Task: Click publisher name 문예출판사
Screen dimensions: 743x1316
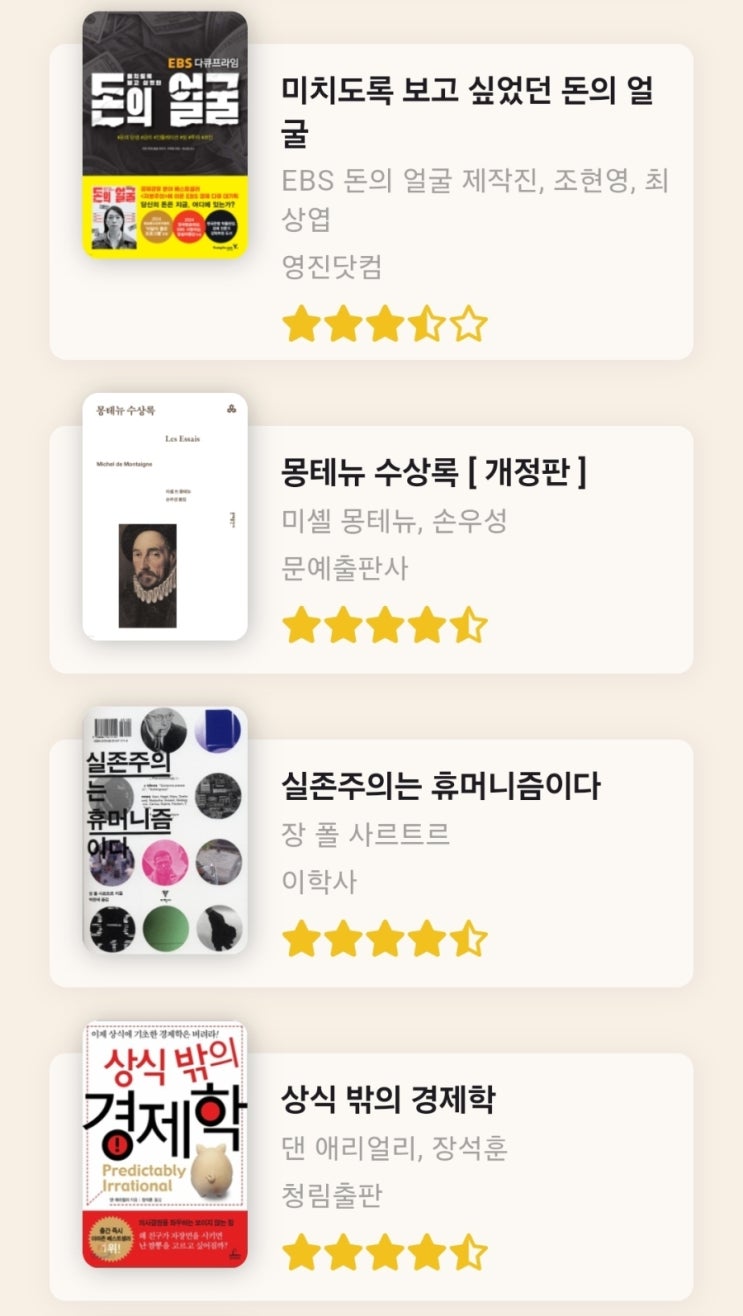Action: pyautogui.click(x=345, y=568)
